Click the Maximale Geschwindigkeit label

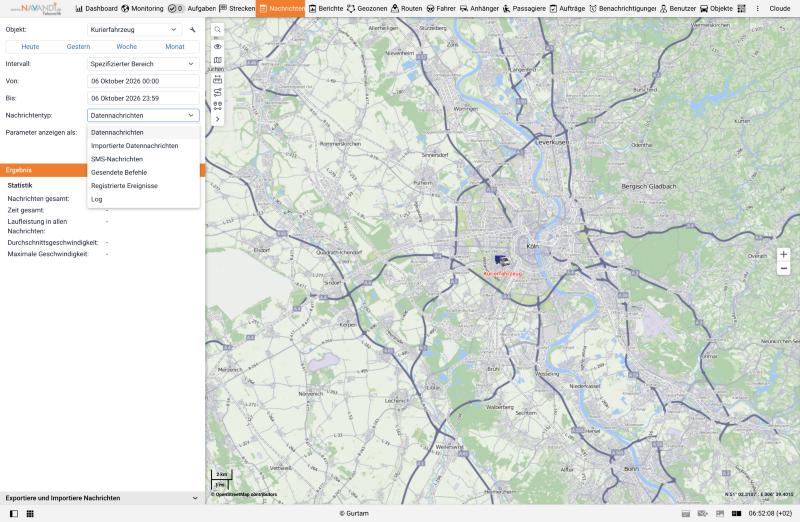coord(47,254)
